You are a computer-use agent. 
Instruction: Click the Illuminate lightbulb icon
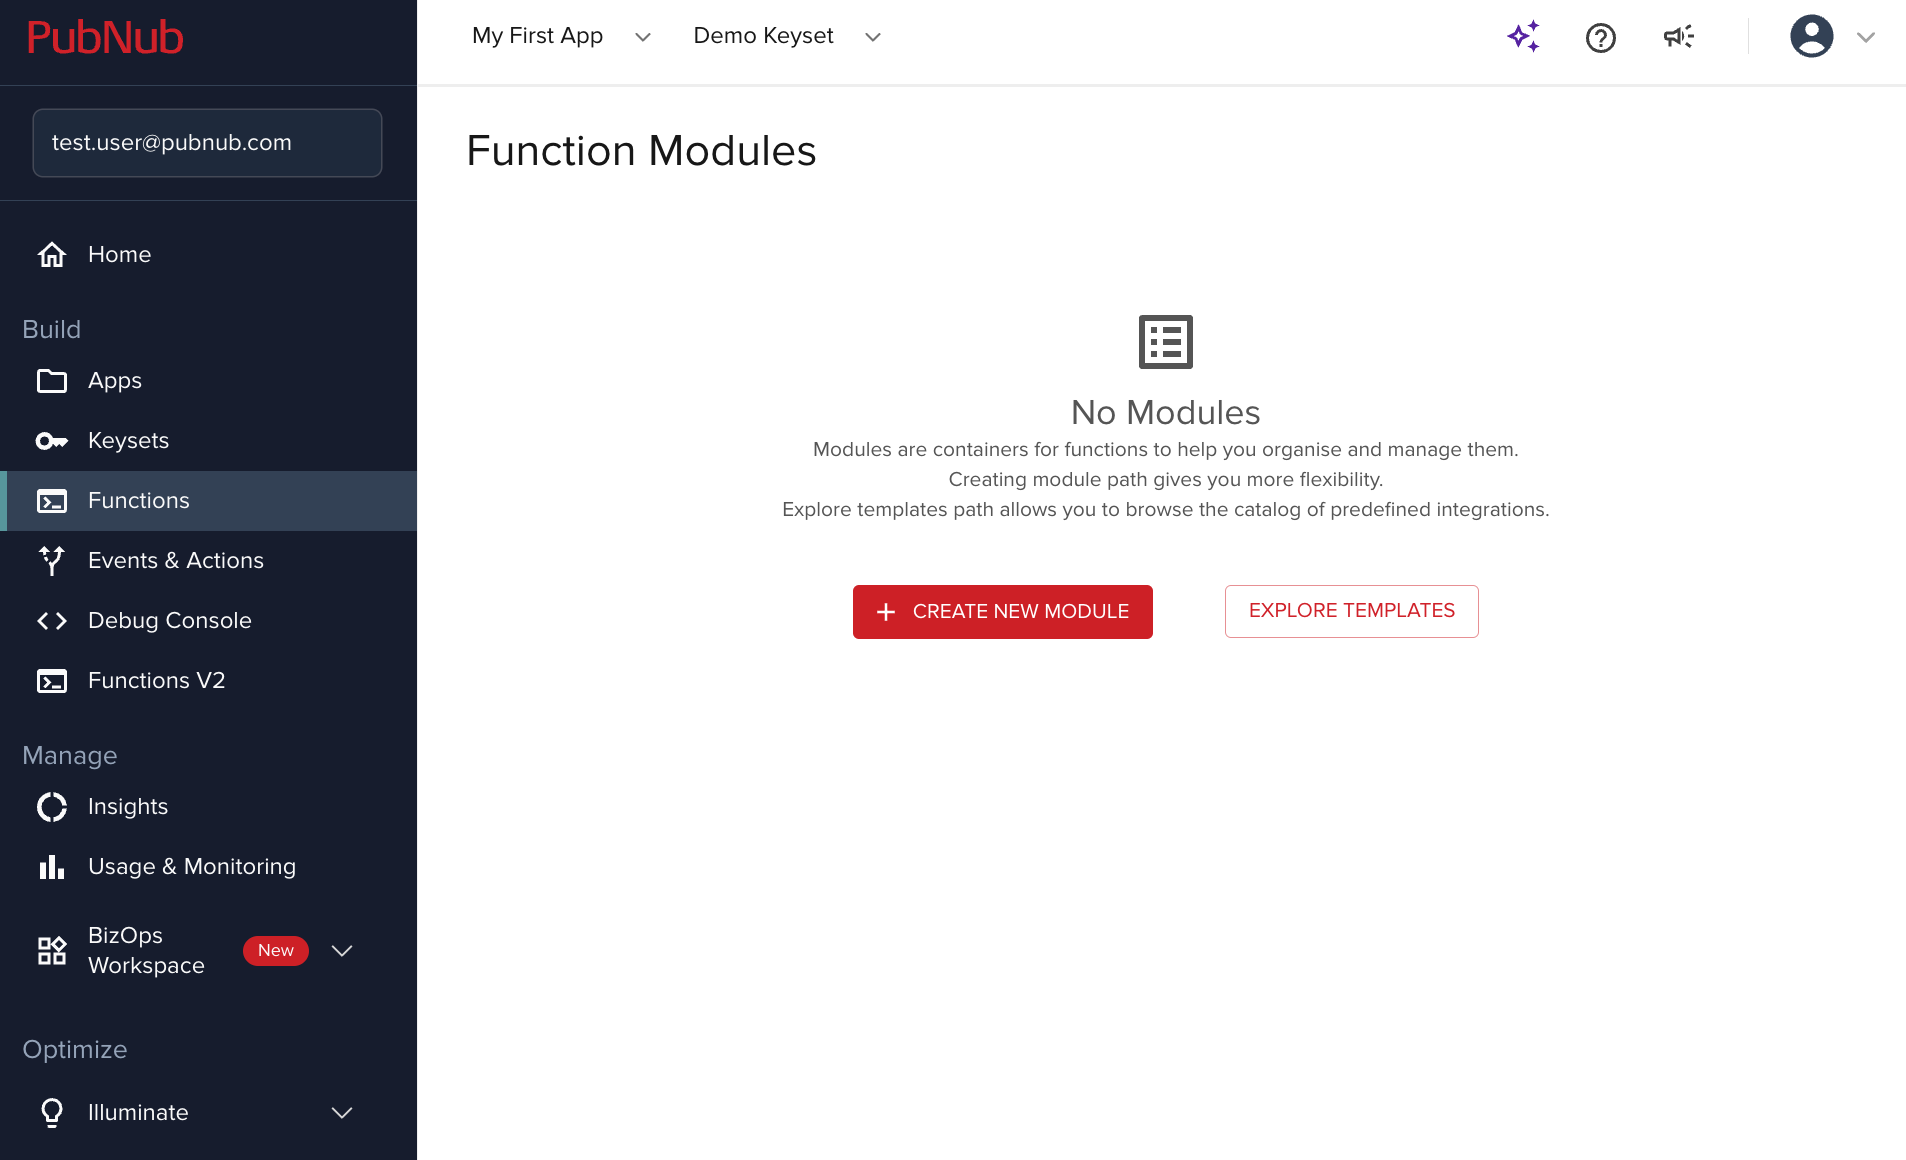point(52,1113)
